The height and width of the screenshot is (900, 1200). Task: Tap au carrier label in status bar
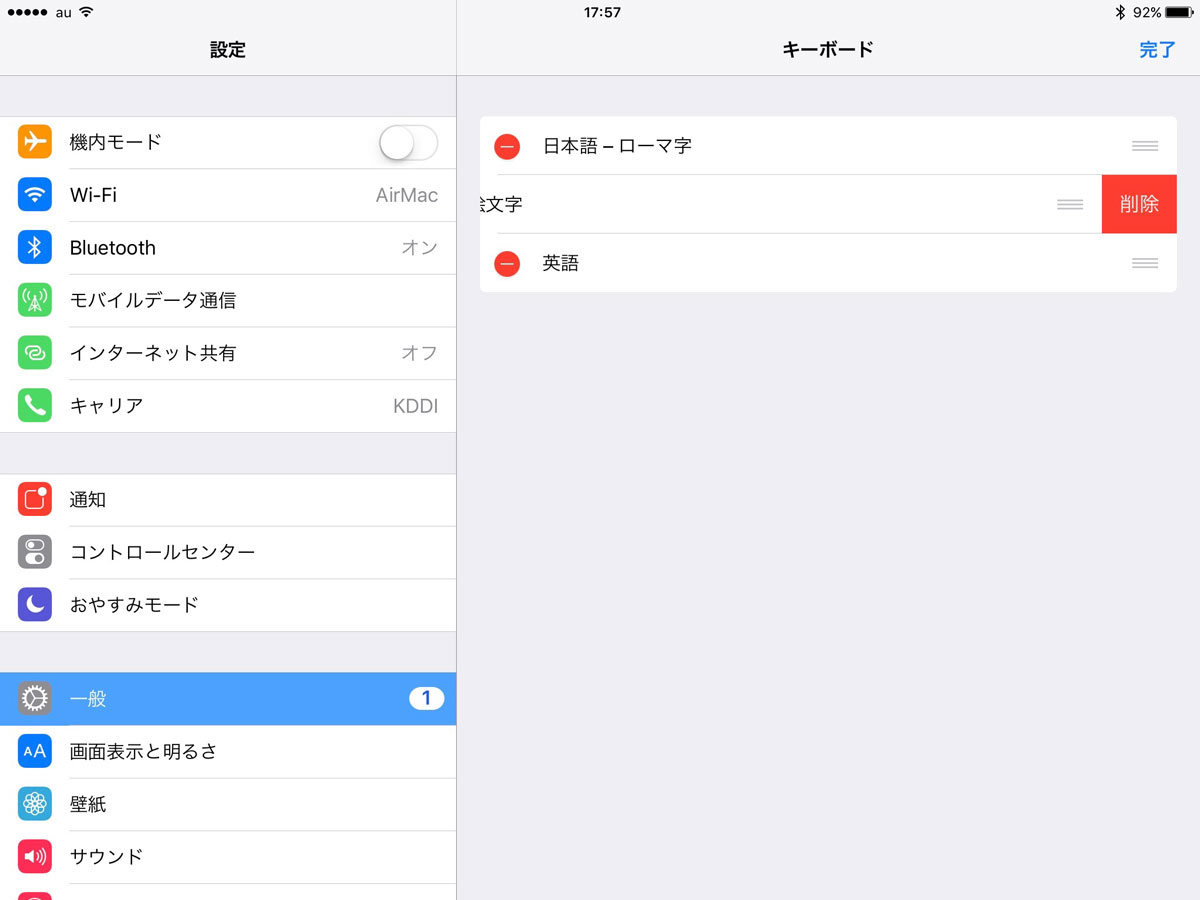point(63,12)
